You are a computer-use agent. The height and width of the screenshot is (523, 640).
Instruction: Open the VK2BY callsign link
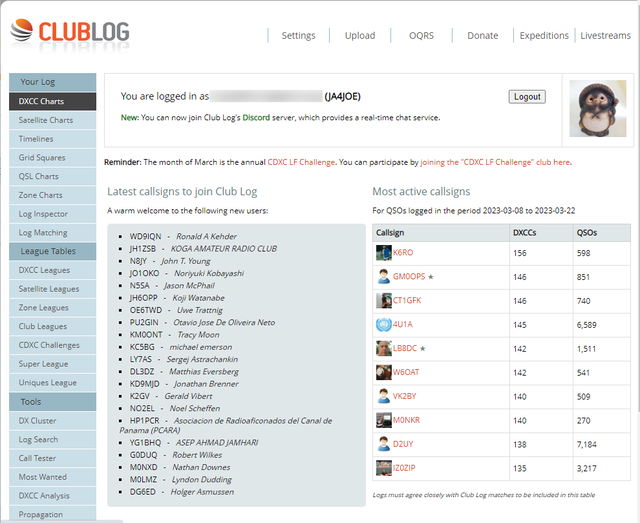pos(404,396)
